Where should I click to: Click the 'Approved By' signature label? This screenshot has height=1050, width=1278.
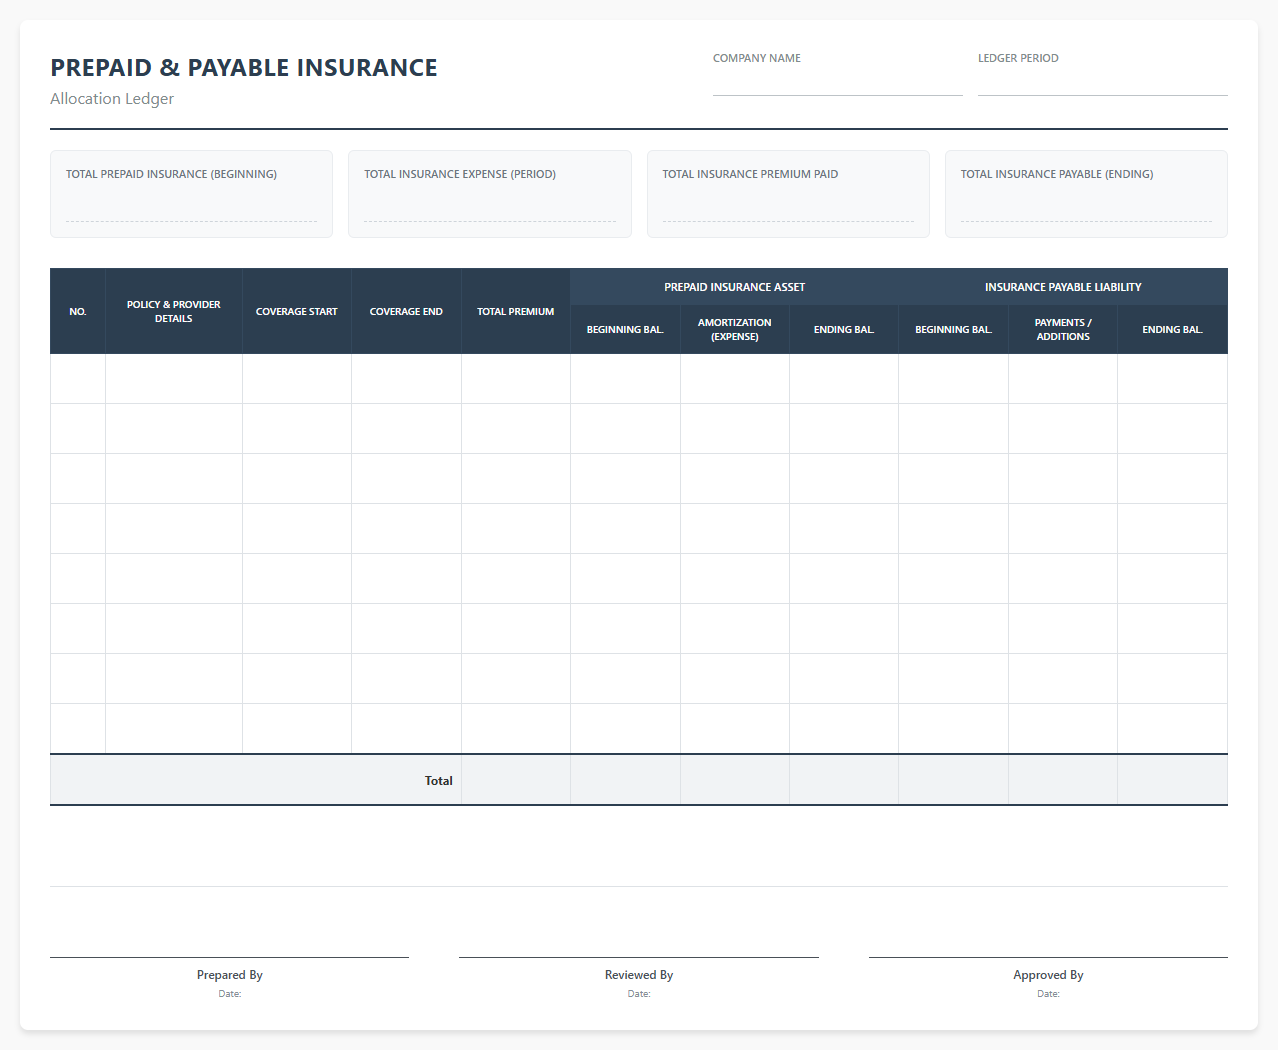pyautogui.click(x=1048, y=974)
